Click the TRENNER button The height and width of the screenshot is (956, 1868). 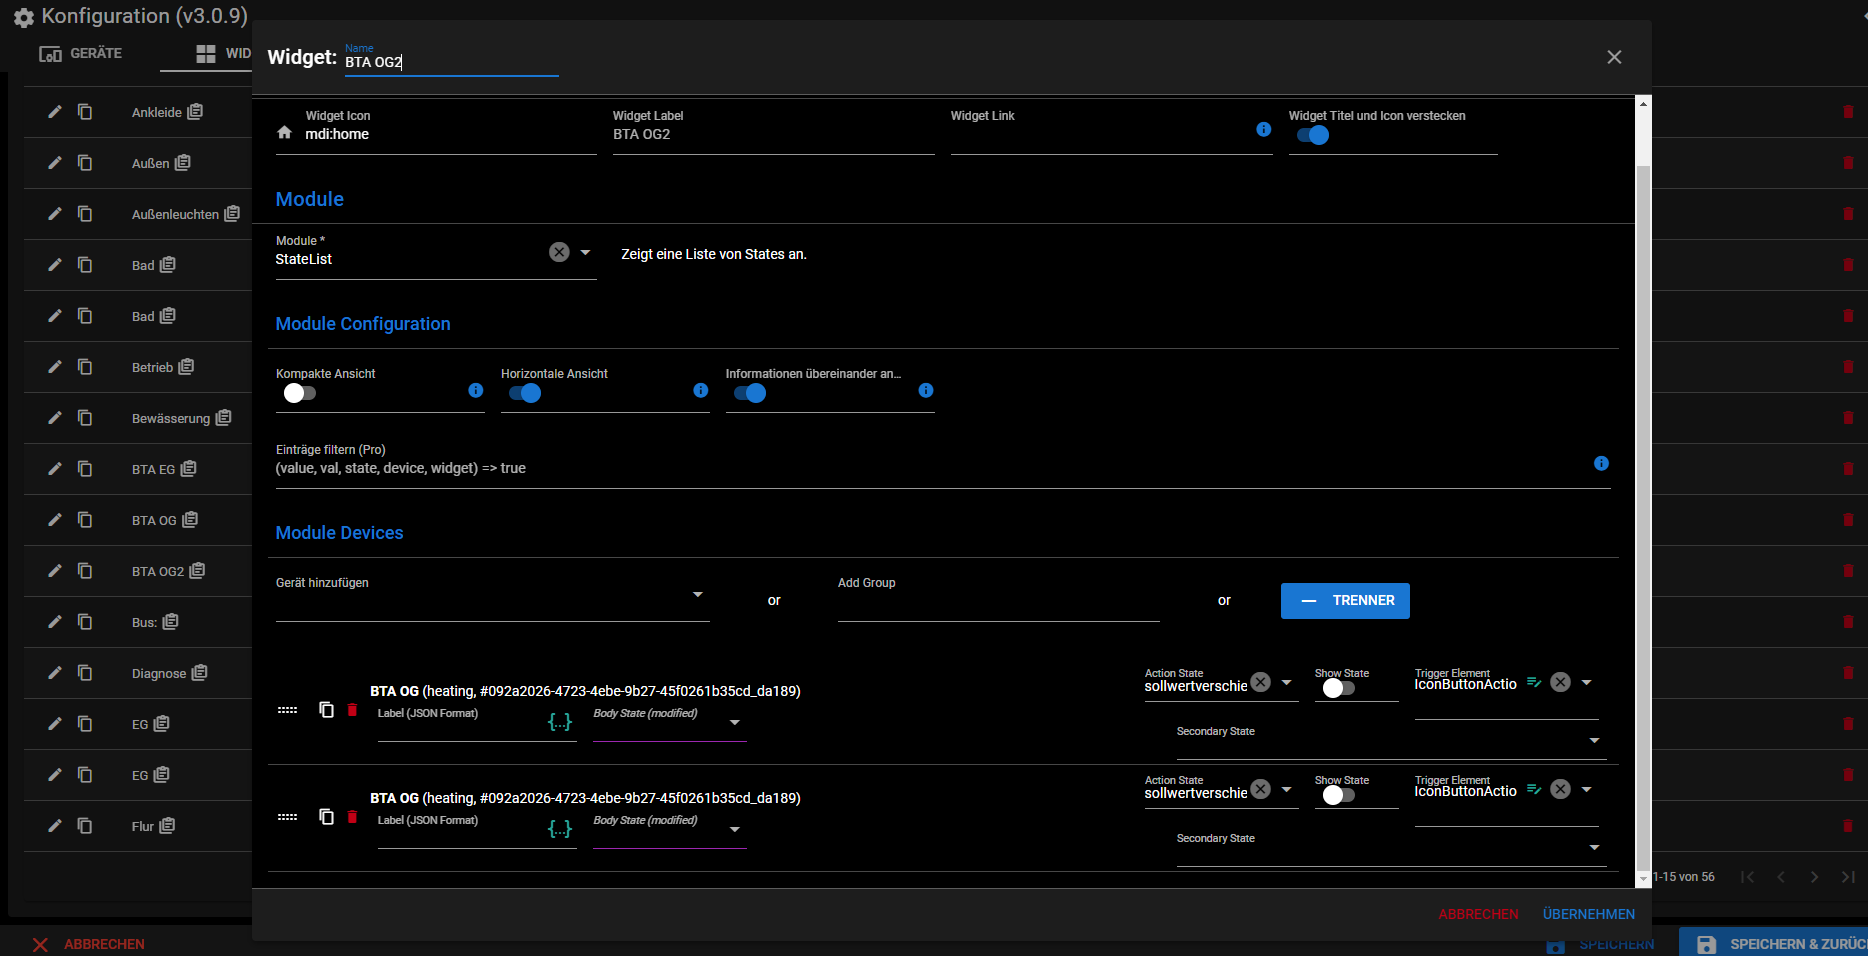pyautogui.click(x=1345, y=601)
